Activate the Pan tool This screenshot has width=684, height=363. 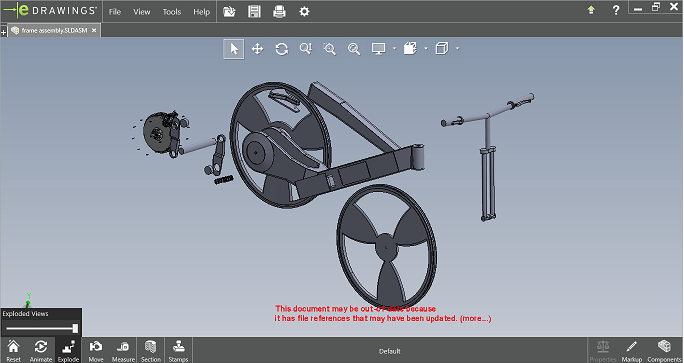tap(258, 49)
